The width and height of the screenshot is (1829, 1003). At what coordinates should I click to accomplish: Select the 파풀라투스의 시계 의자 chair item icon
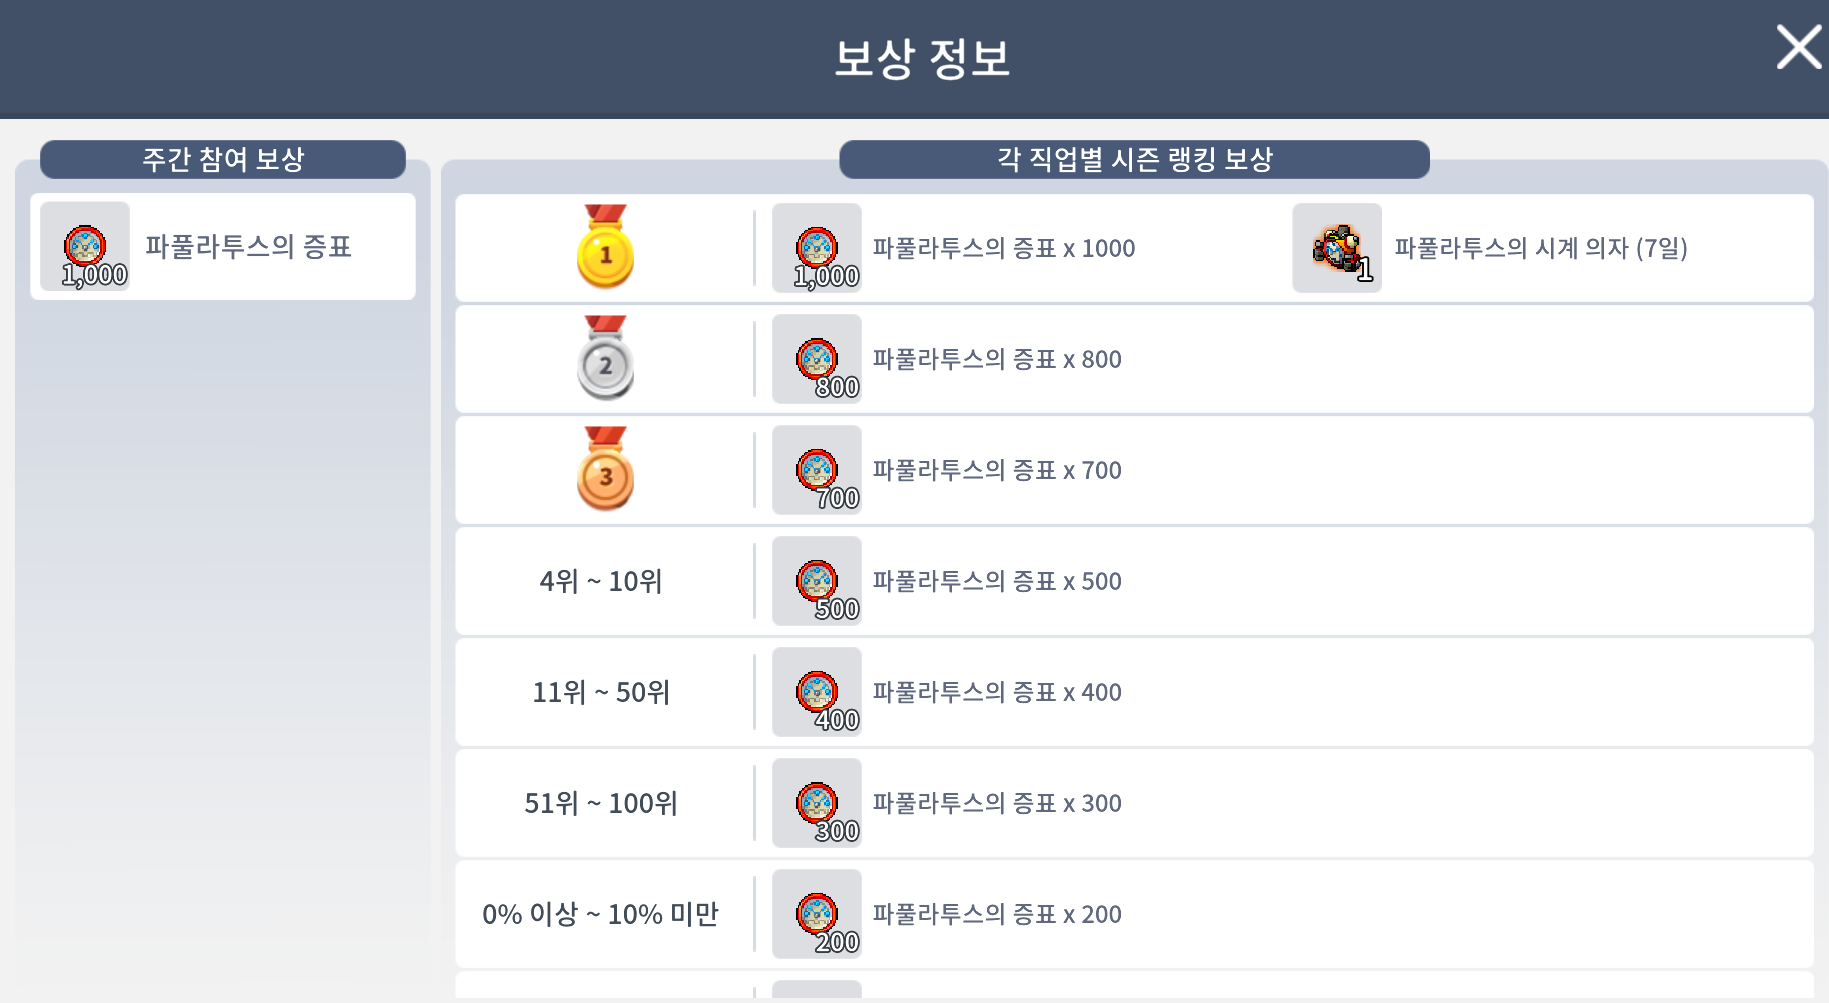pos(1337,248)
